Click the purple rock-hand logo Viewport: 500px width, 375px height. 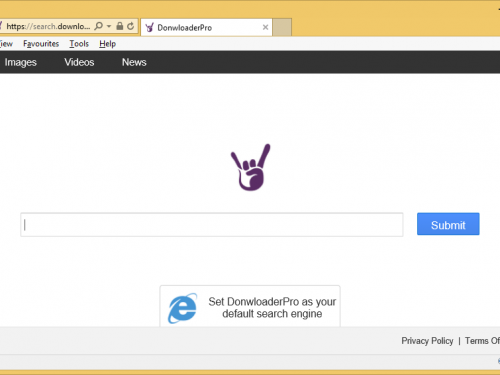click(x=251, y=167)
